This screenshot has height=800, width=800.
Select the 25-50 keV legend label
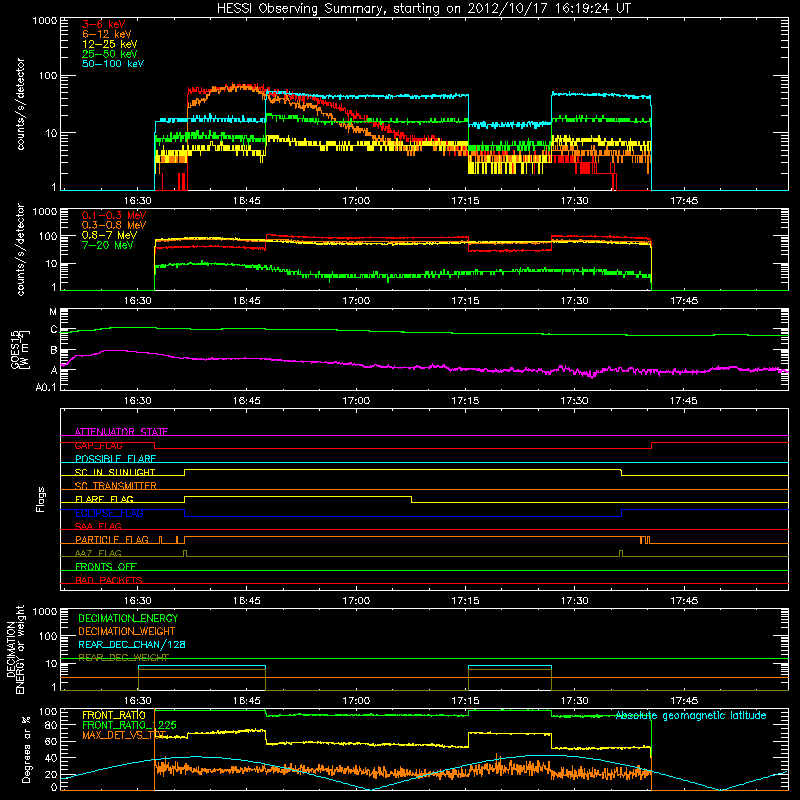(x=110, y=54)
